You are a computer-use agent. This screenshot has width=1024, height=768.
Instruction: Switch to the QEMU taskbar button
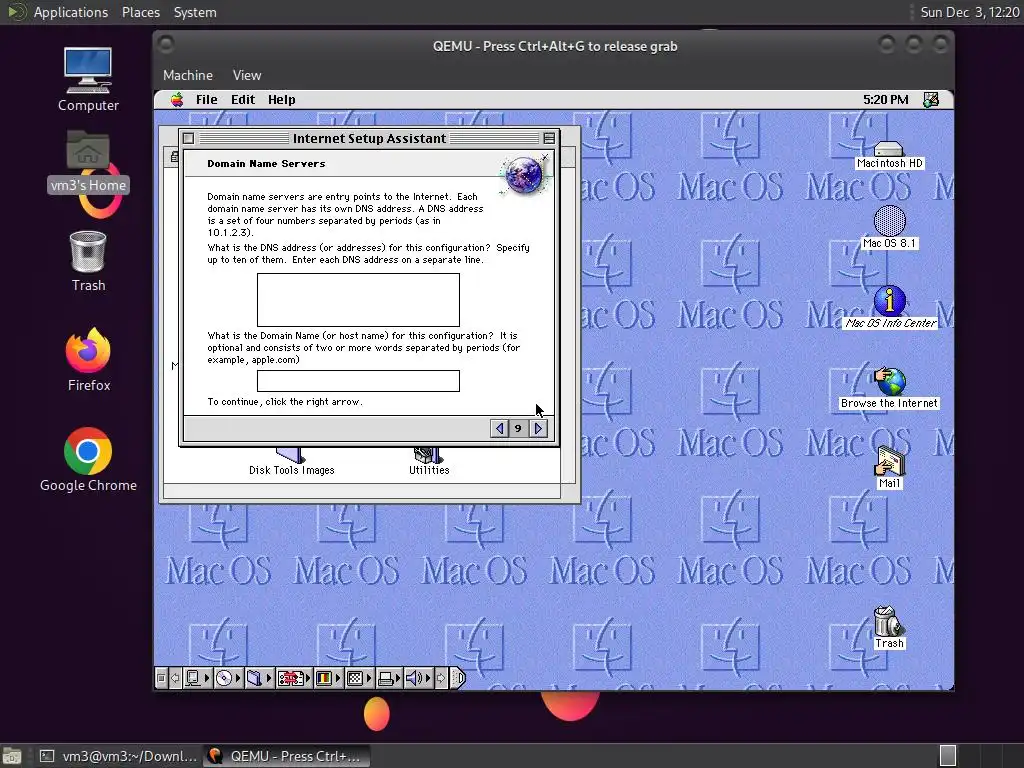coord(286,756)
